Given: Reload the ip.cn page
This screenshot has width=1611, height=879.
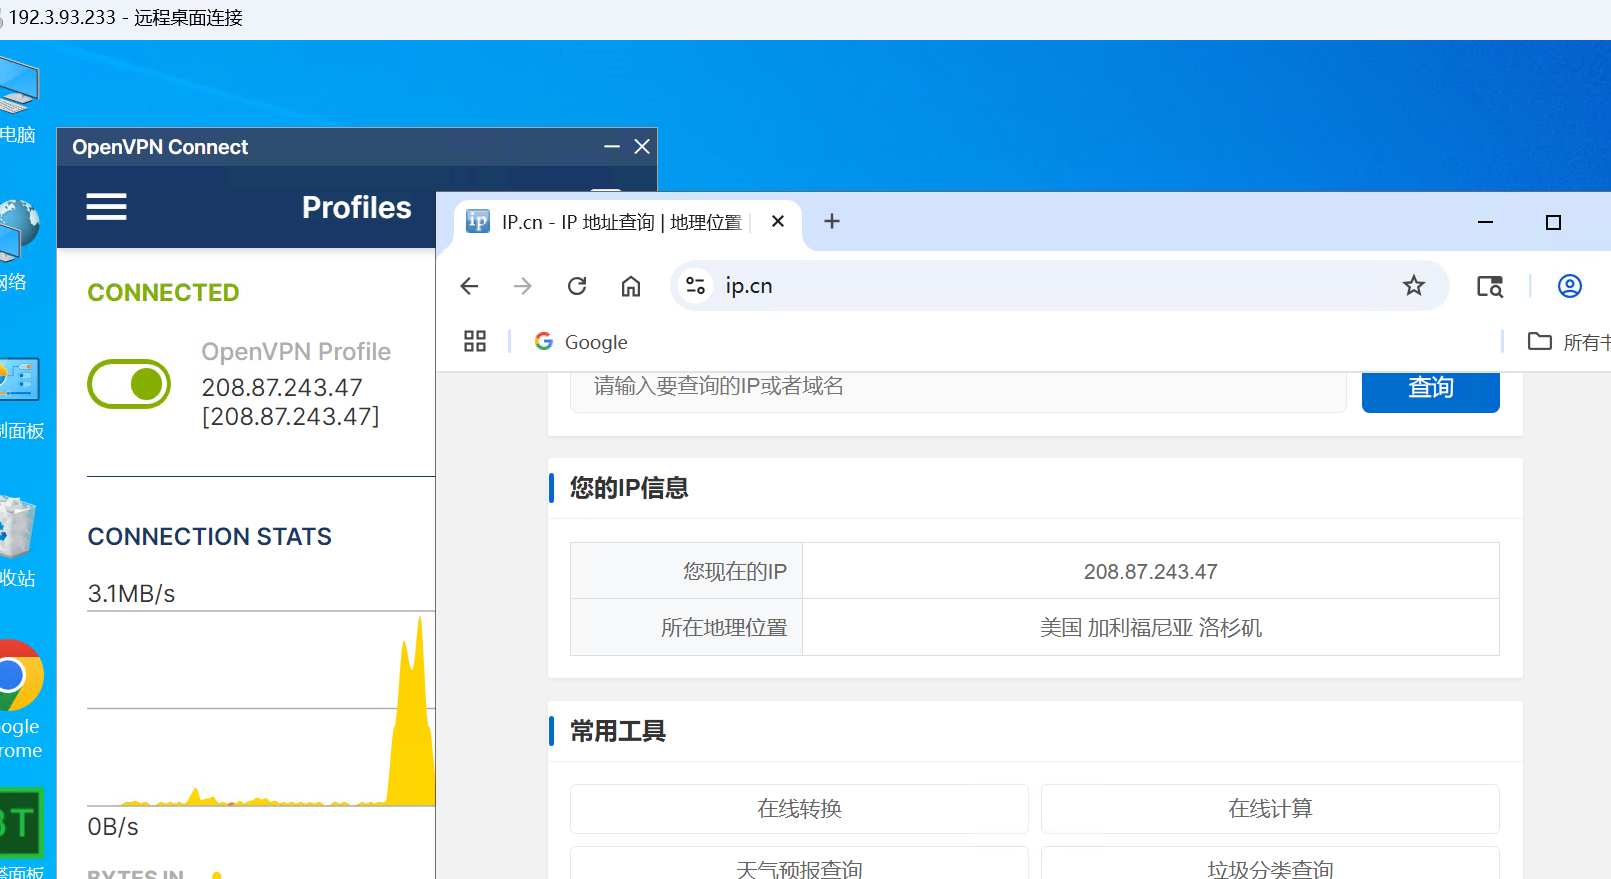Looking at the screenshot, I should tap(577, 286).
